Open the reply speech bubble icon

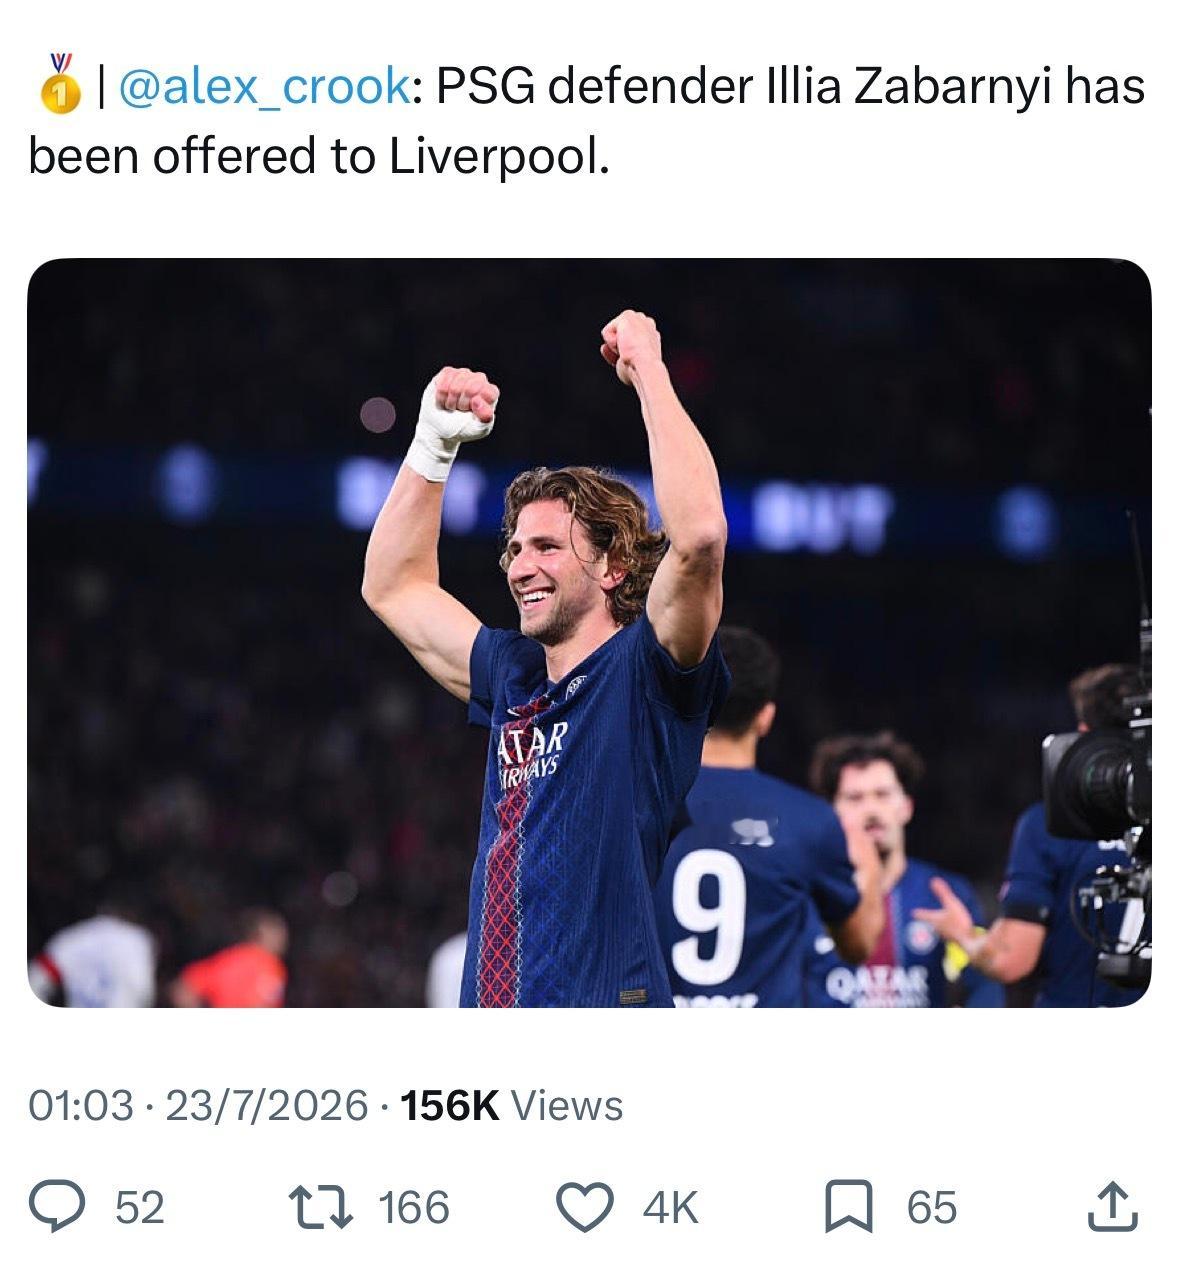(69, 1207)
